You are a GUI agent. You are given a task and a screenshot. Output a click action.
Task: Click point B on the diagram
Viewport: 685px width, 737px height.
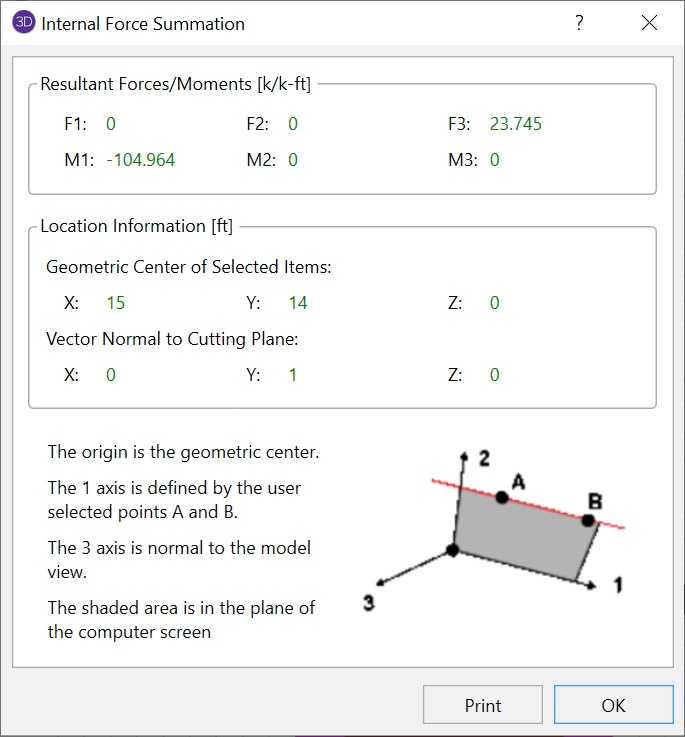[588, 519]
